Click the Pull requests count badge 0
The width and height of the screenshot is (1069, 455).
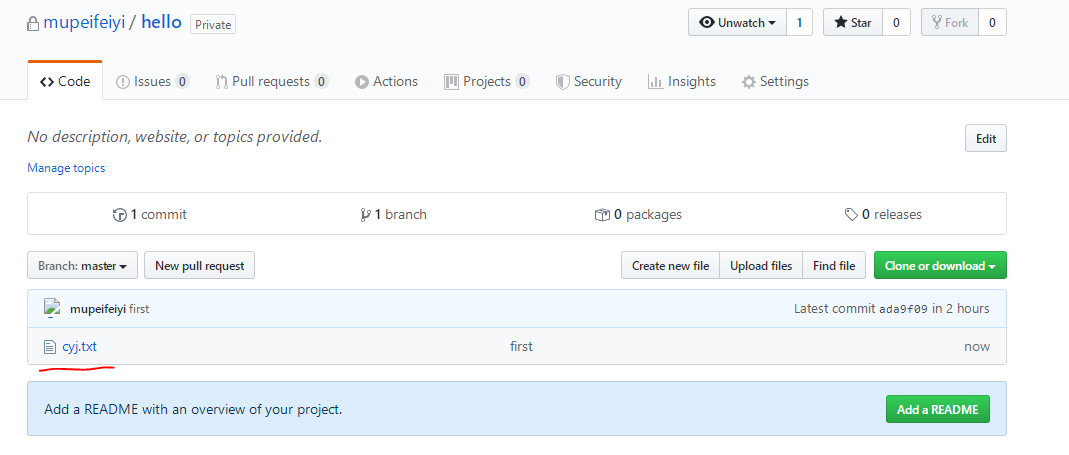click(x=321, y=82)
